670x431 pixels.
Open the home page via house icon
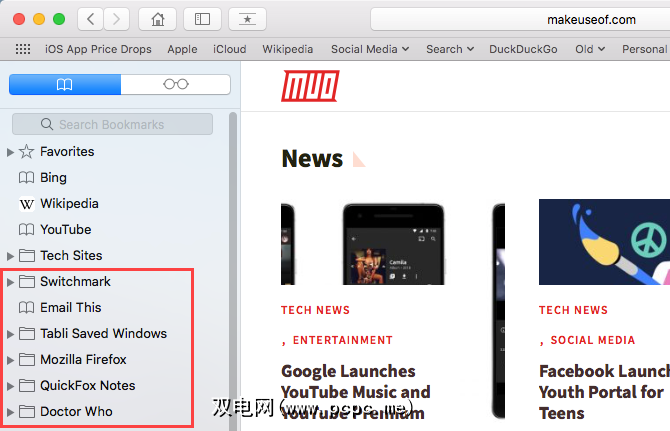coord(158,19)
